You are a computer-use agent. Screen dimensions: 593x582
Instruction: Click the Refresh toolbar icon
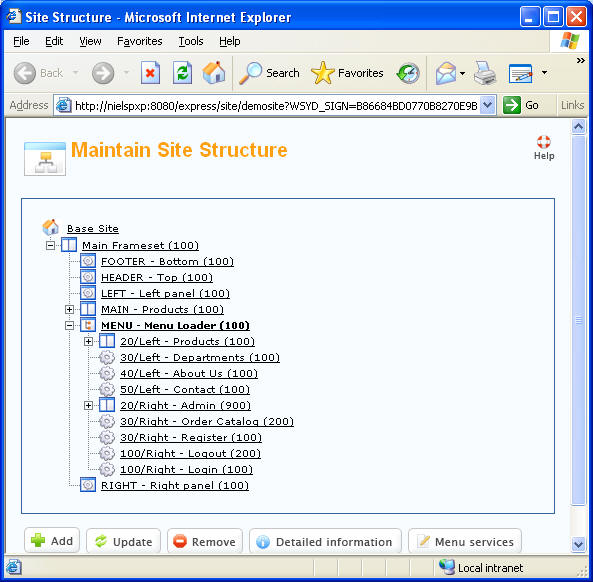coord(182,73)
